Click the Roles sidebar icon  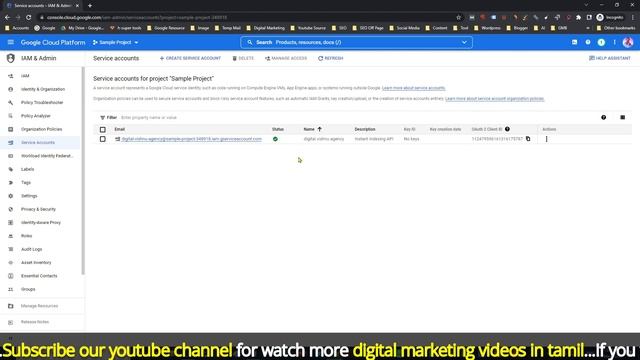11,236
